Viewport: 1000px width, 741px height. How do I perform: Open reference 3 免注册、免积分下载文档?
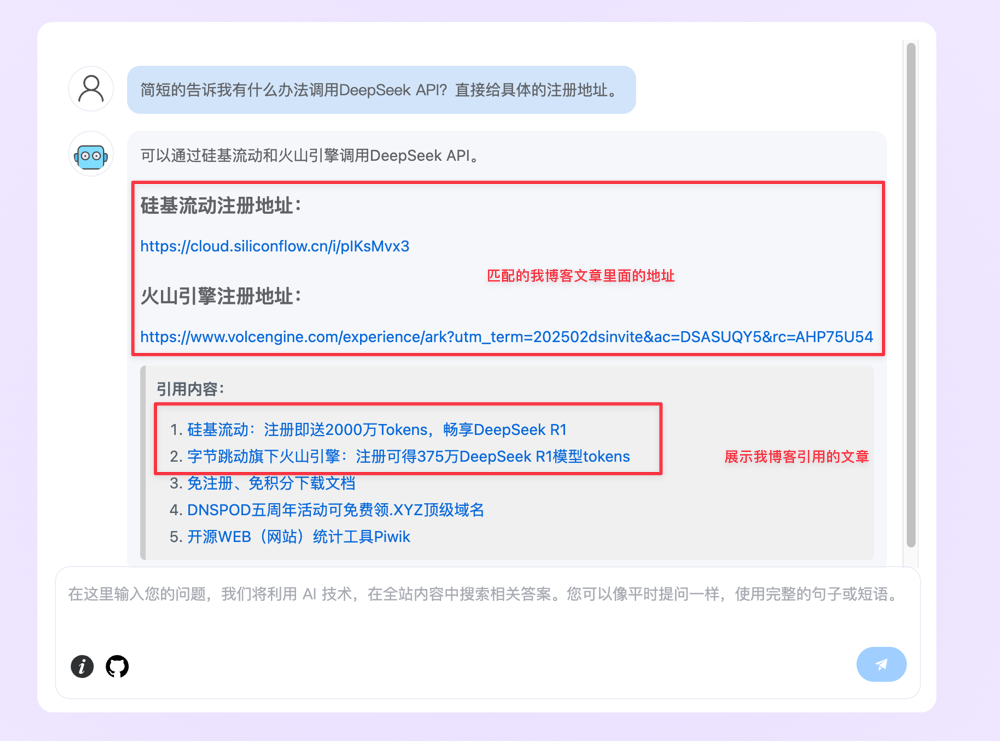click(x=271, y=483)
